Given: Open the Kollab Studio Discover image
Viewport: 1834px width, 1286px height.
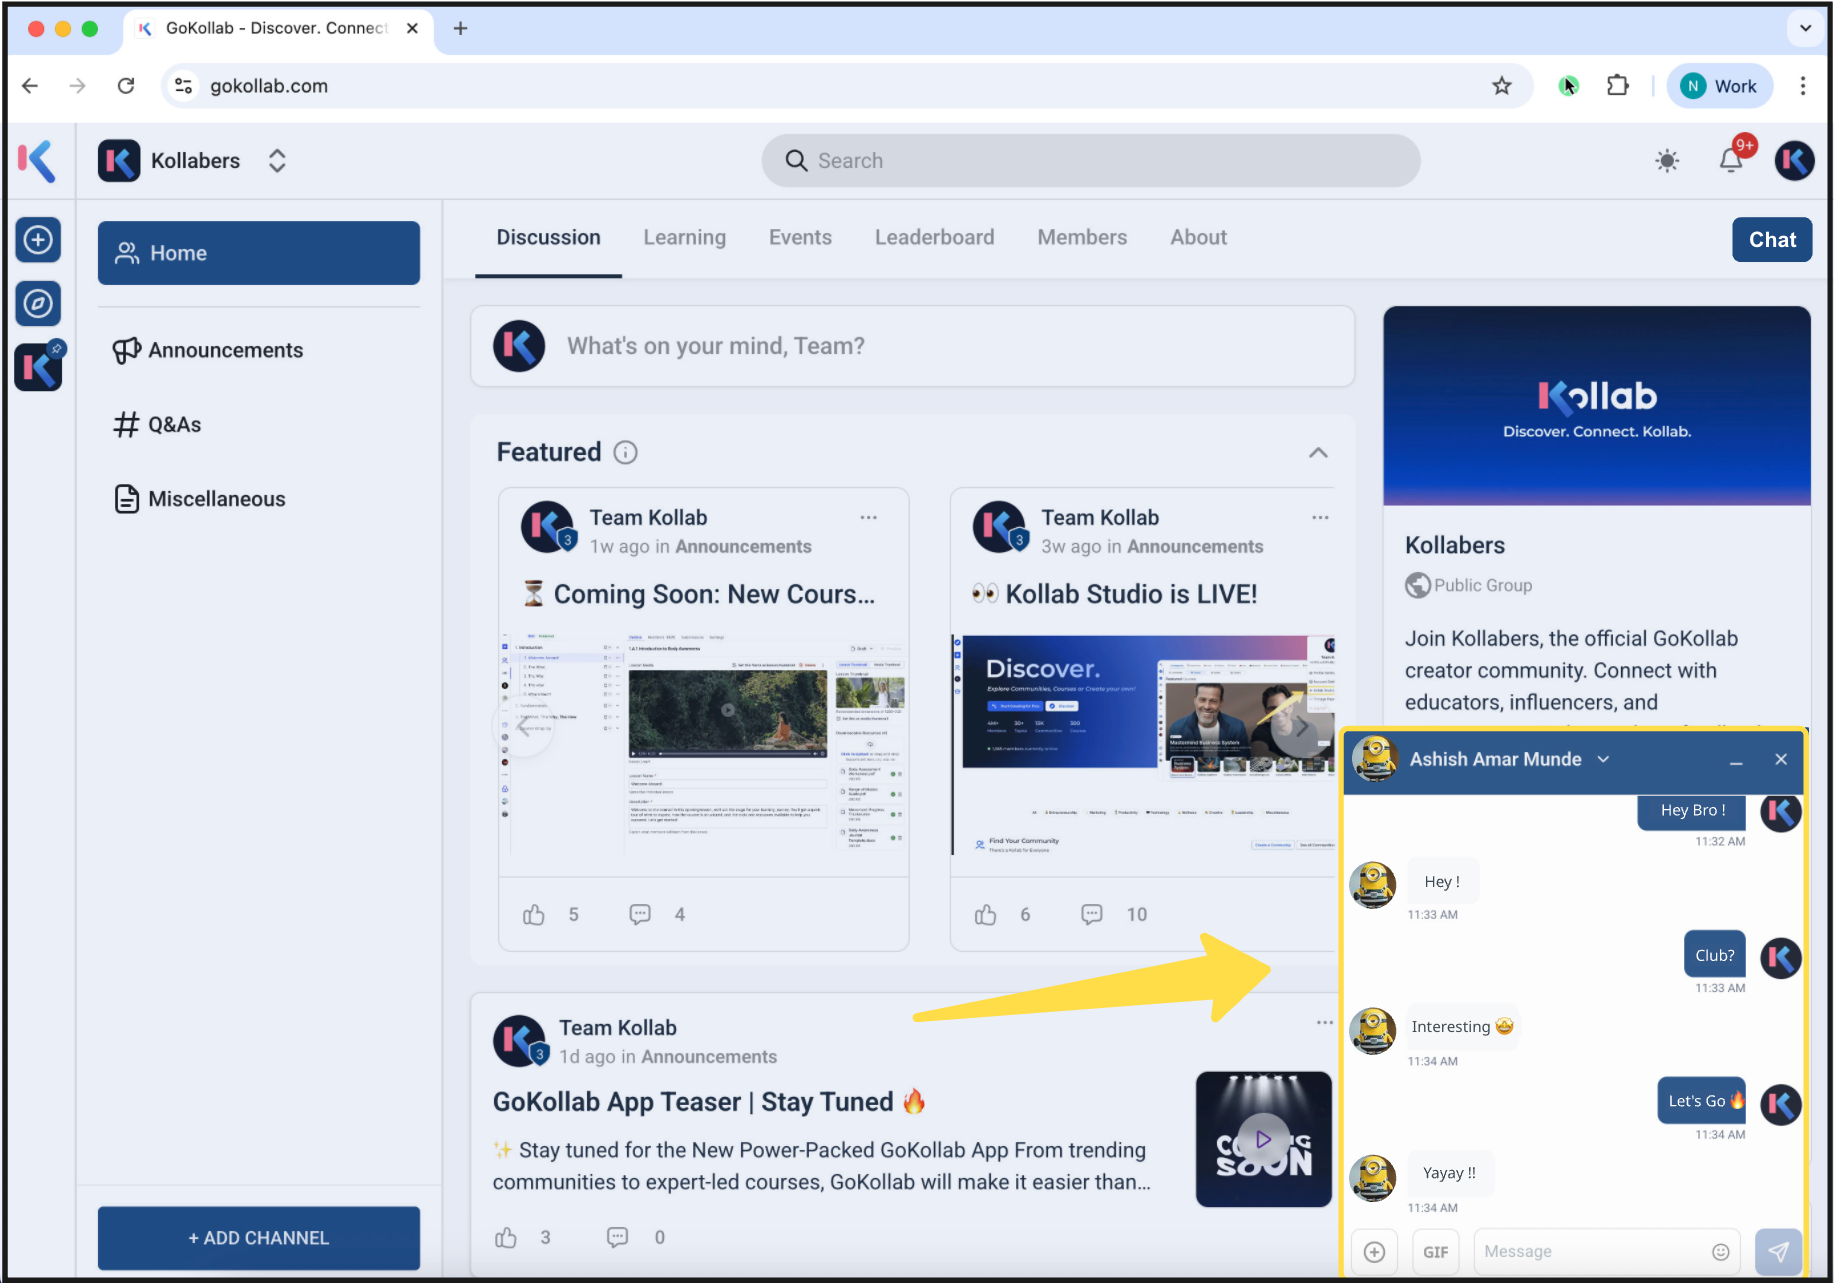Looking at the screenshot, I should click(1143, 745).
